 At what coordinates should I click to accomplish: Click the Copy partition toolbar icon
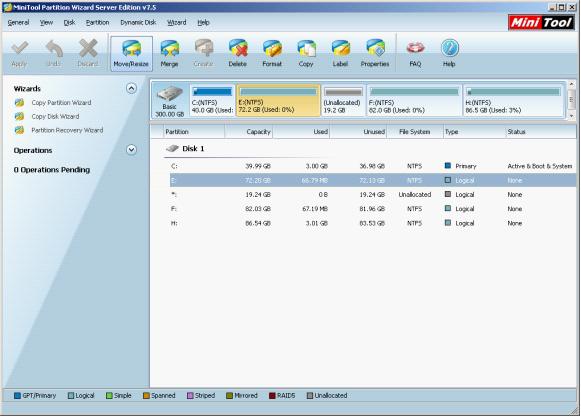pos(306,49)
